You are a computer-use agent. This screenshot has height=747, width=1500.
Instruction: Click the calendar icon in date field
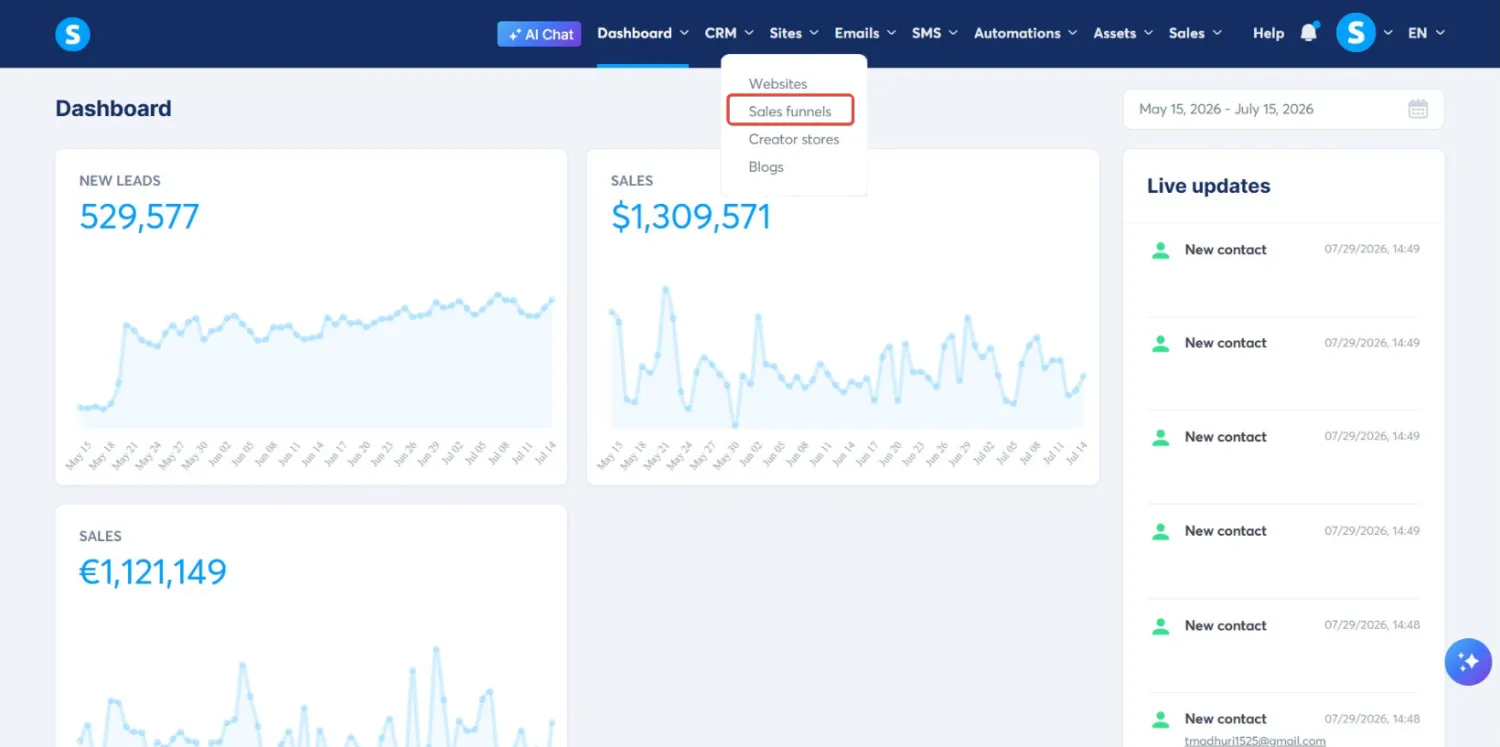[1418, 109]
